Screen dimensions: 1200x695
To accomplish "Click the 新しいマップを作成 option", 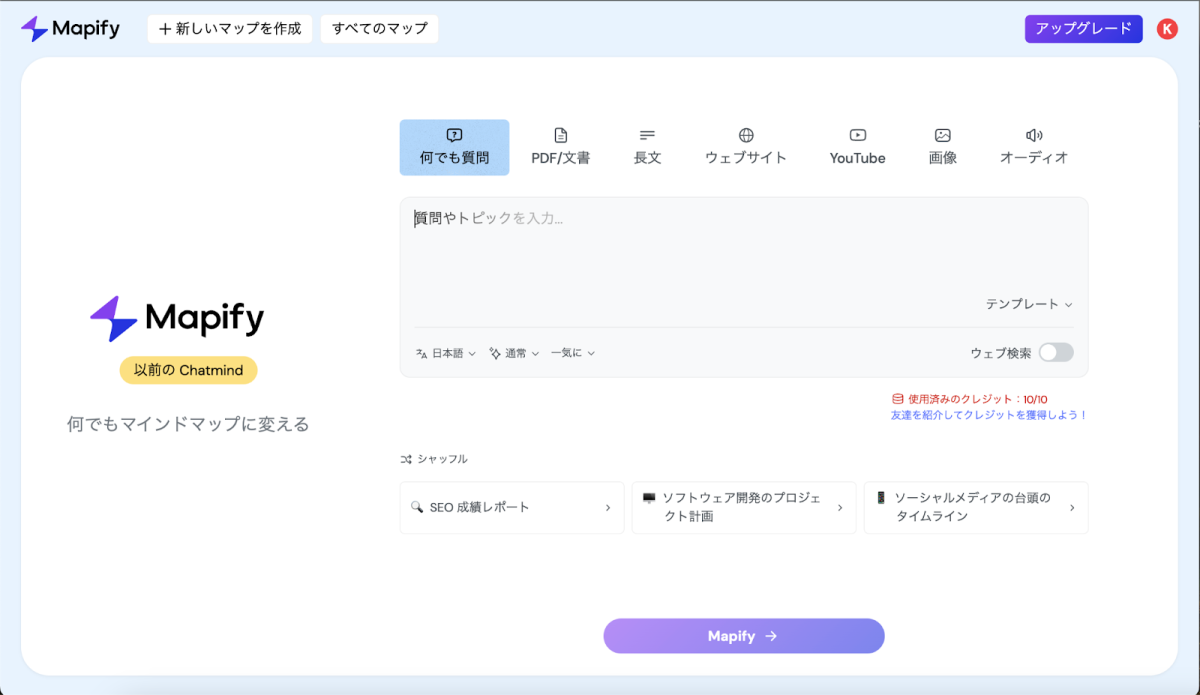I will (x=229, y=28).
